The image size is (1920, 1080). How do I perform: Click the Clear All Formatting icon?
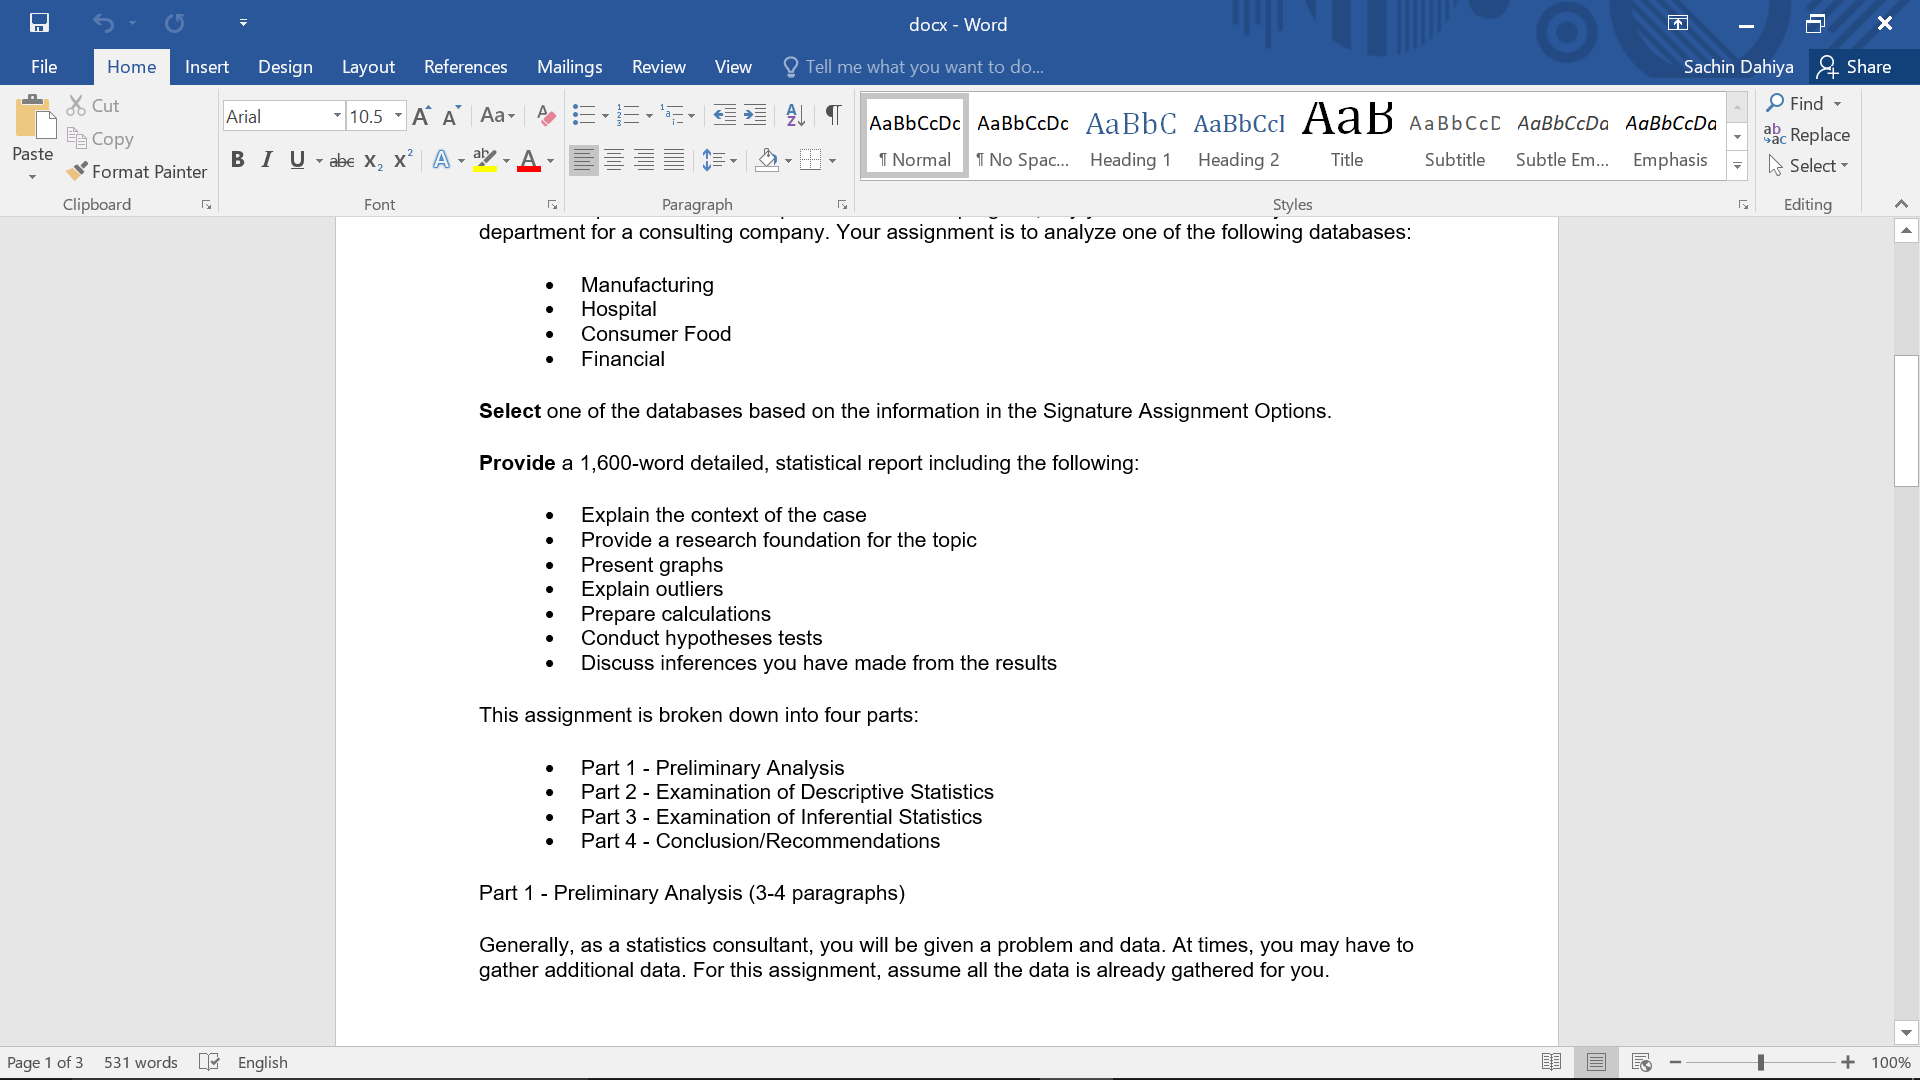tap(545, 116)
